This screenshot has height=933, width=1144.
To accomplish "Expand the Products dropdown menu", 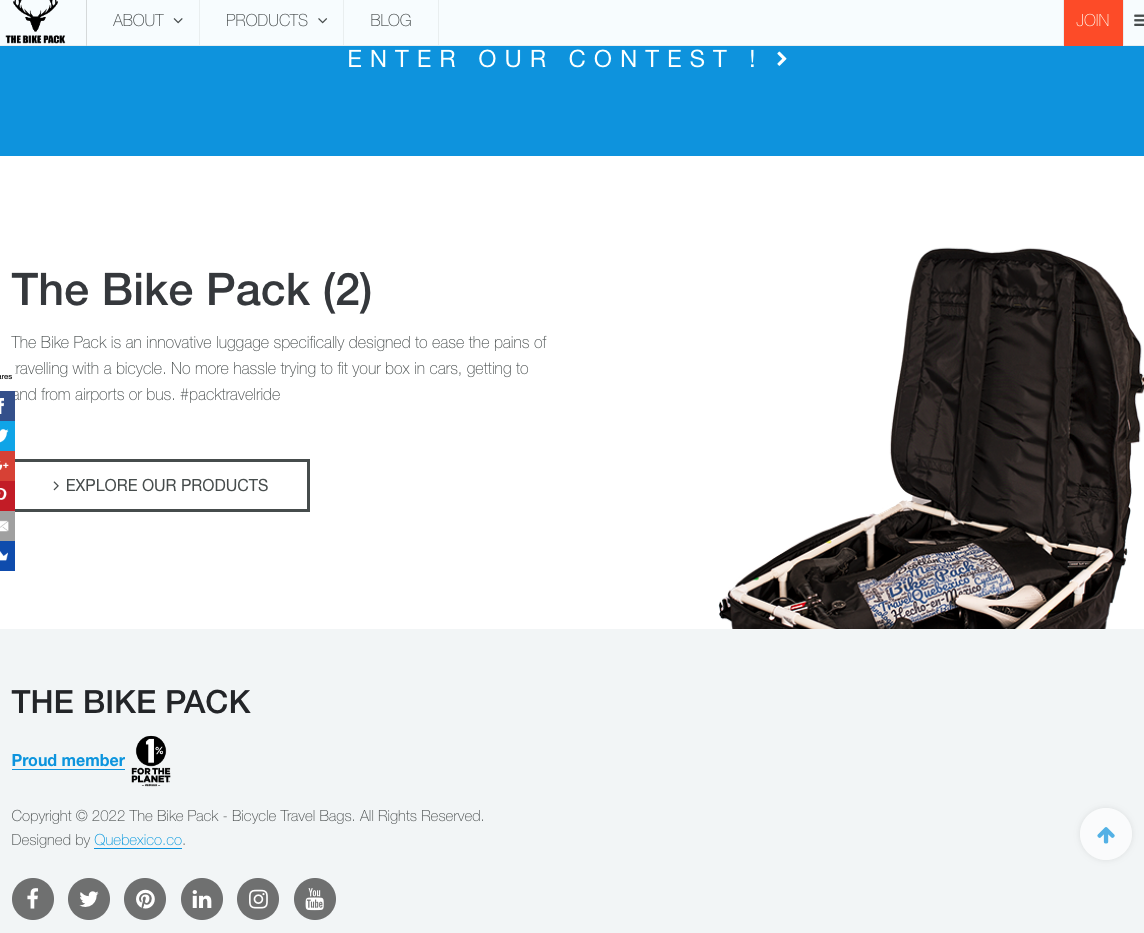I will click(276, 20).
